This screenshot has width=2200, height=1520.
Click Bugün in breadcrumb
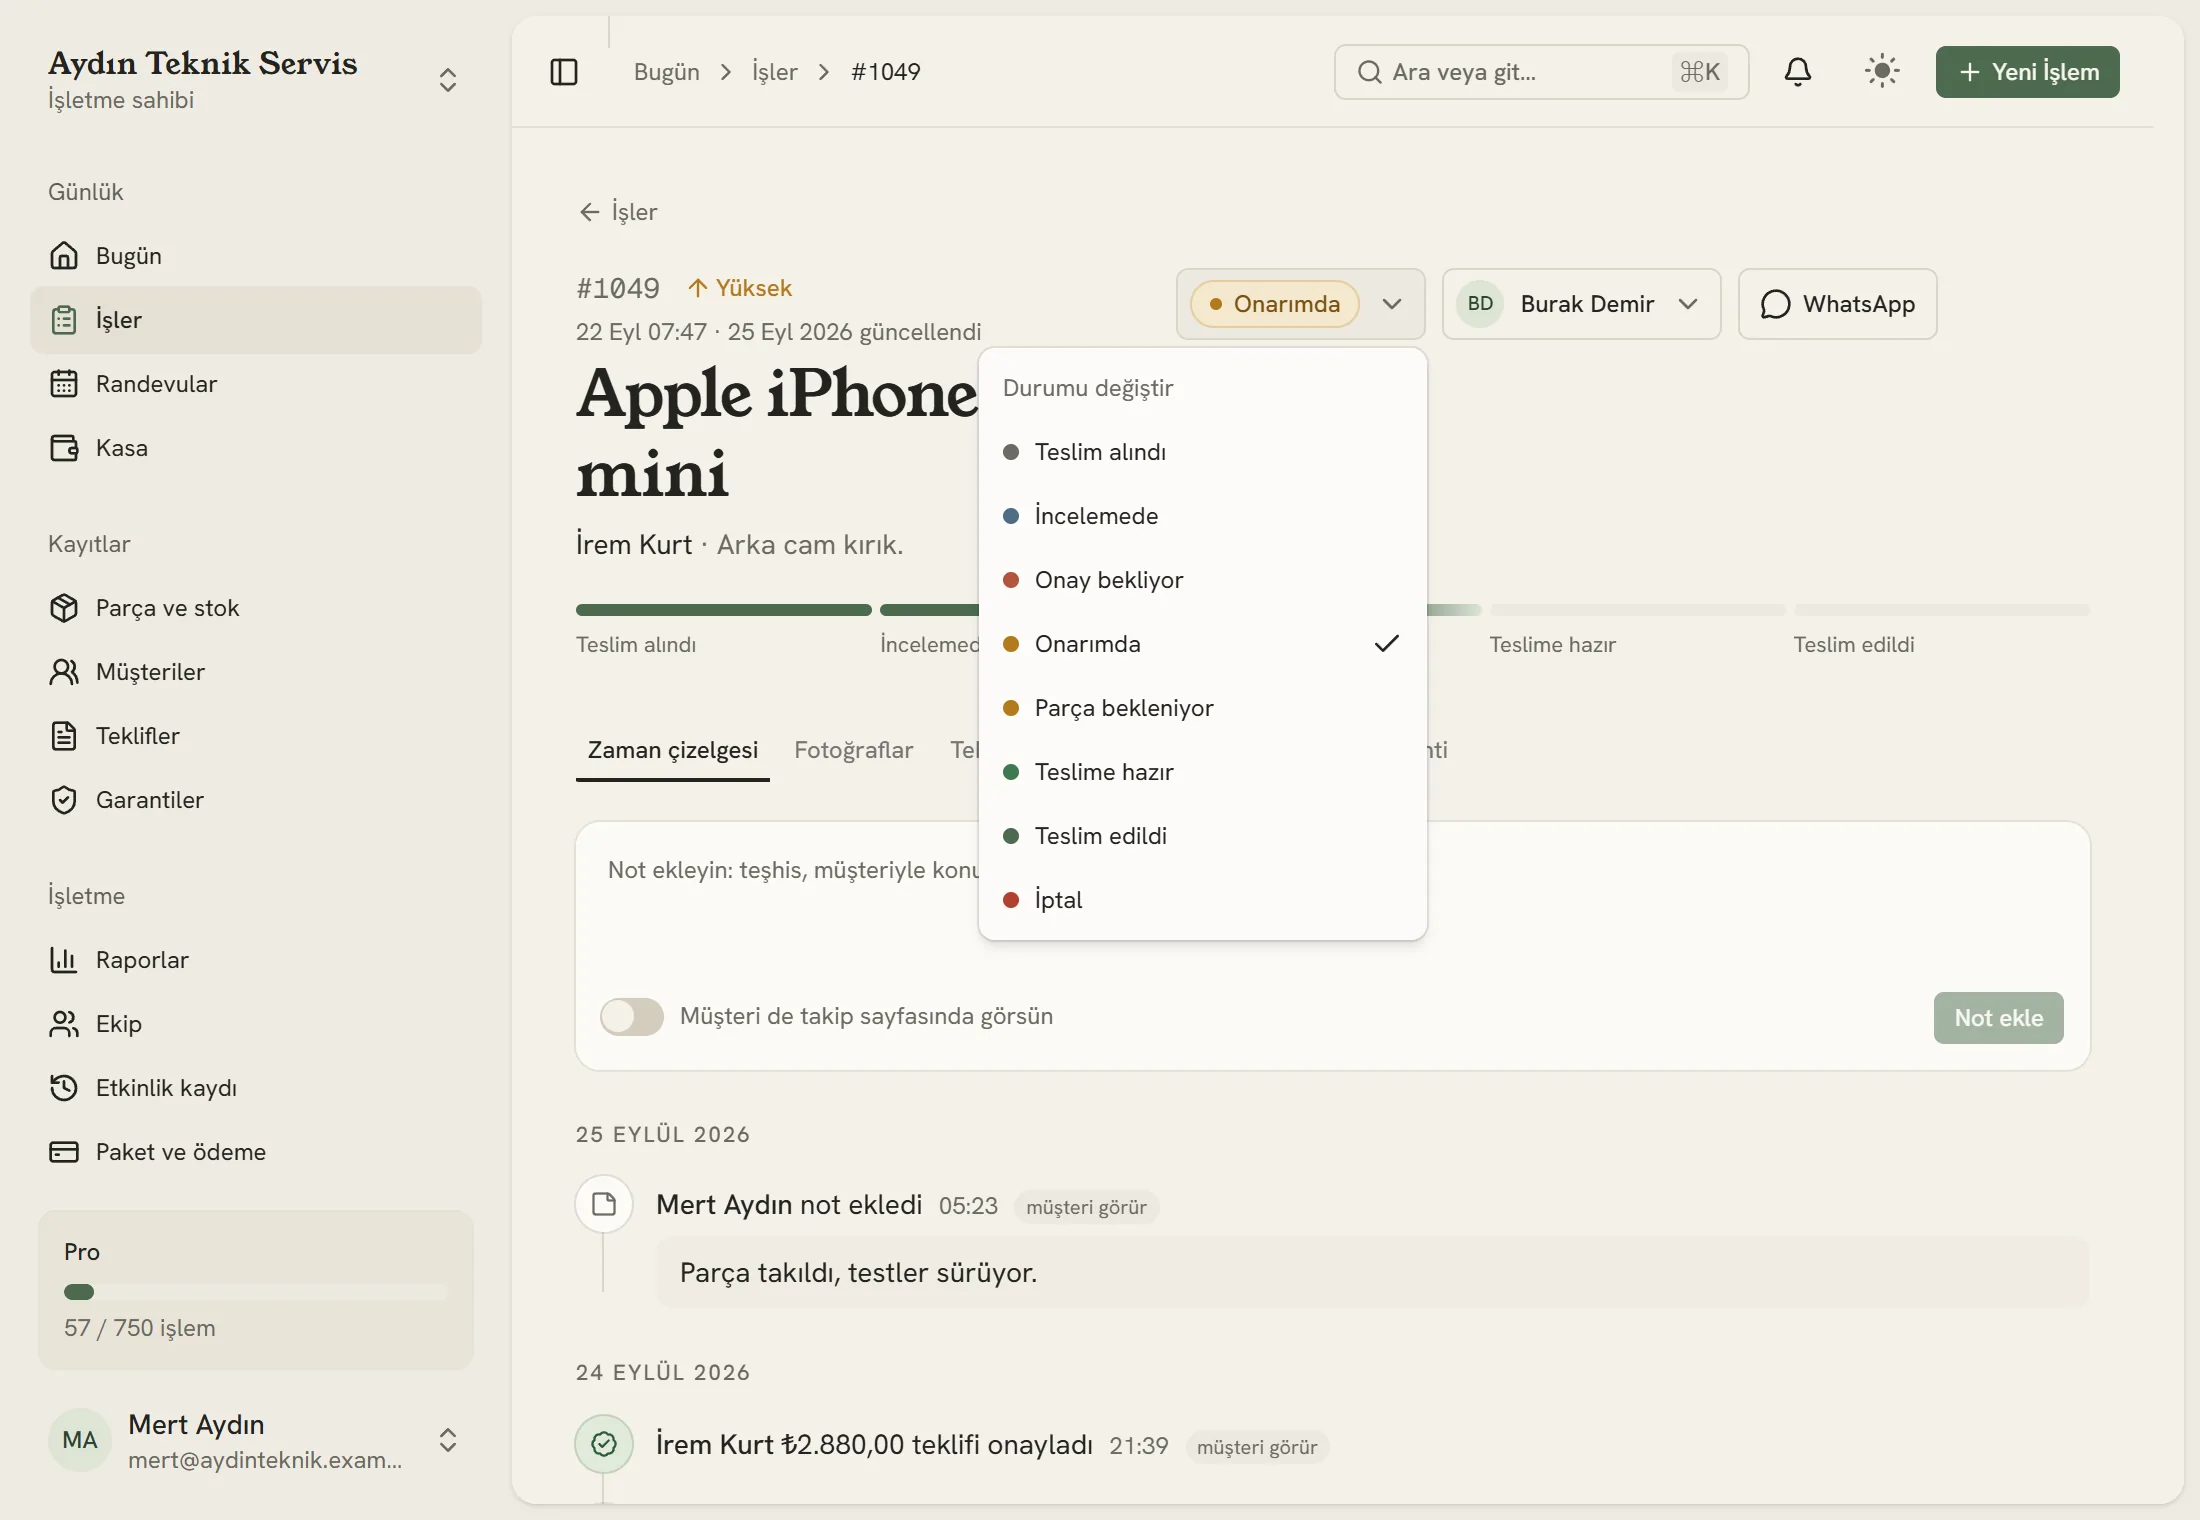(667, 72)
